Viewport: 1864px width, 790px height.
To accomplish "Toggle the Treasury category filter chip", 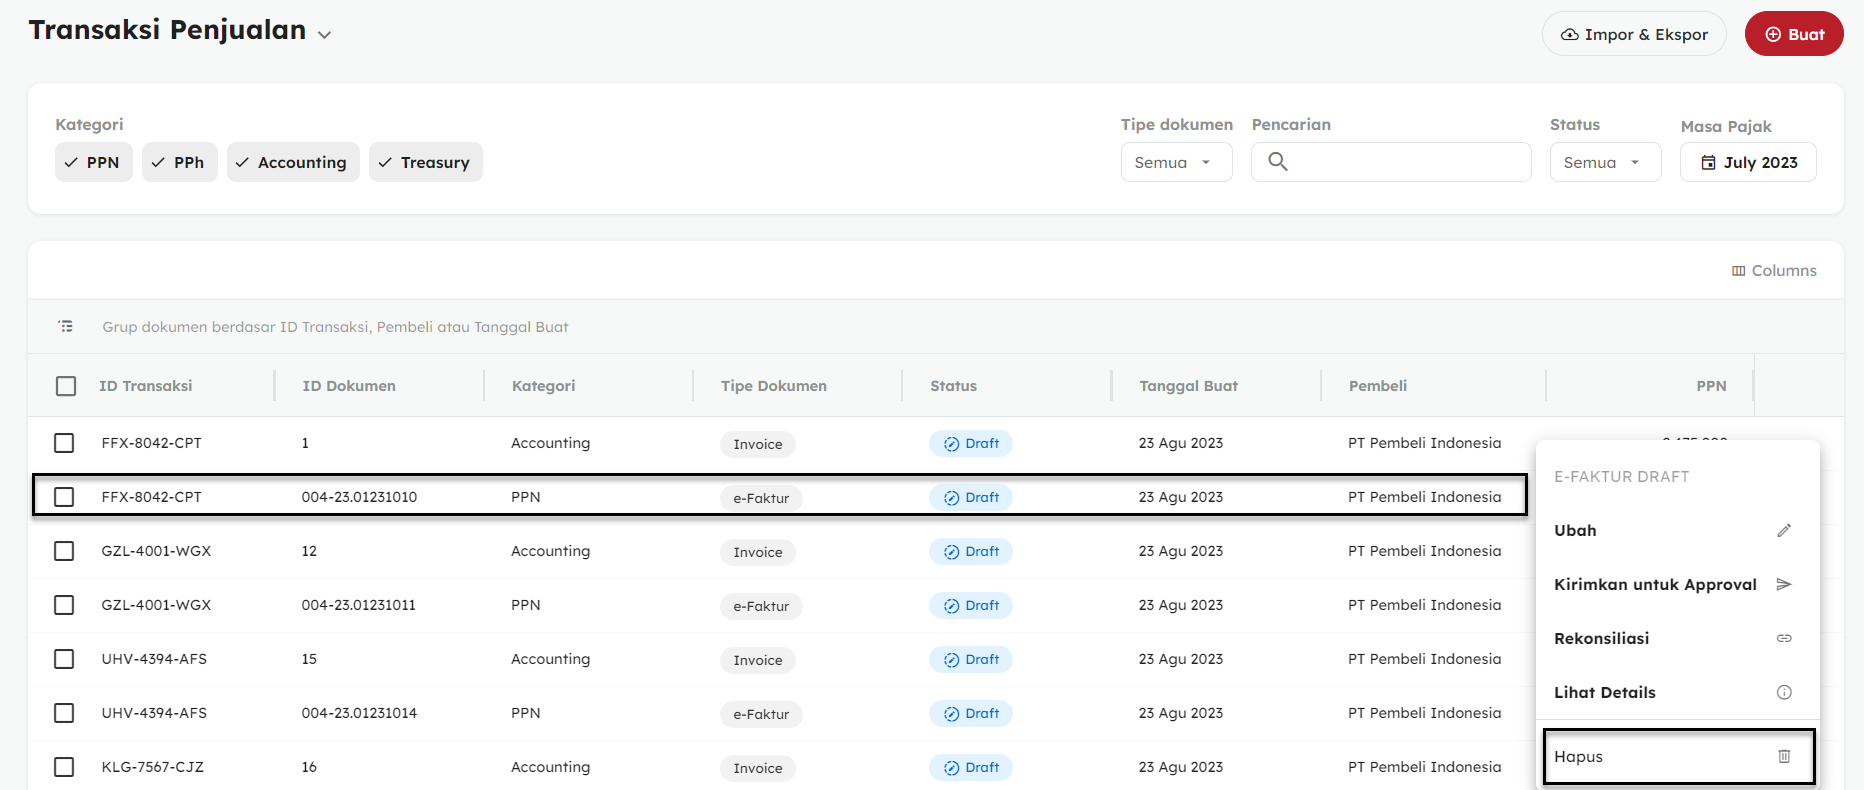I will pyautogui.click(x=425, y=163).
